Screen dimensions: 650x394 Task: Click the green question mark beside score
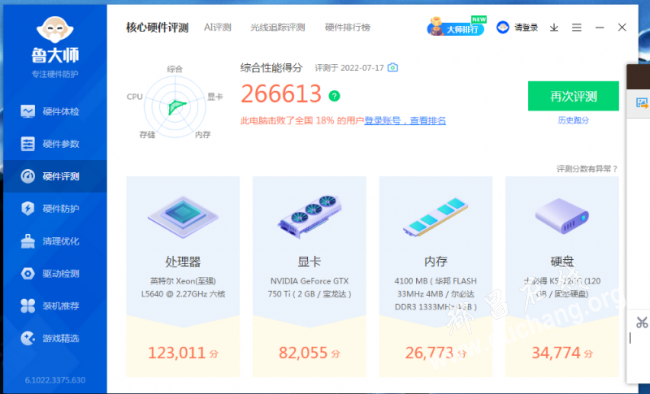(334, 96)
